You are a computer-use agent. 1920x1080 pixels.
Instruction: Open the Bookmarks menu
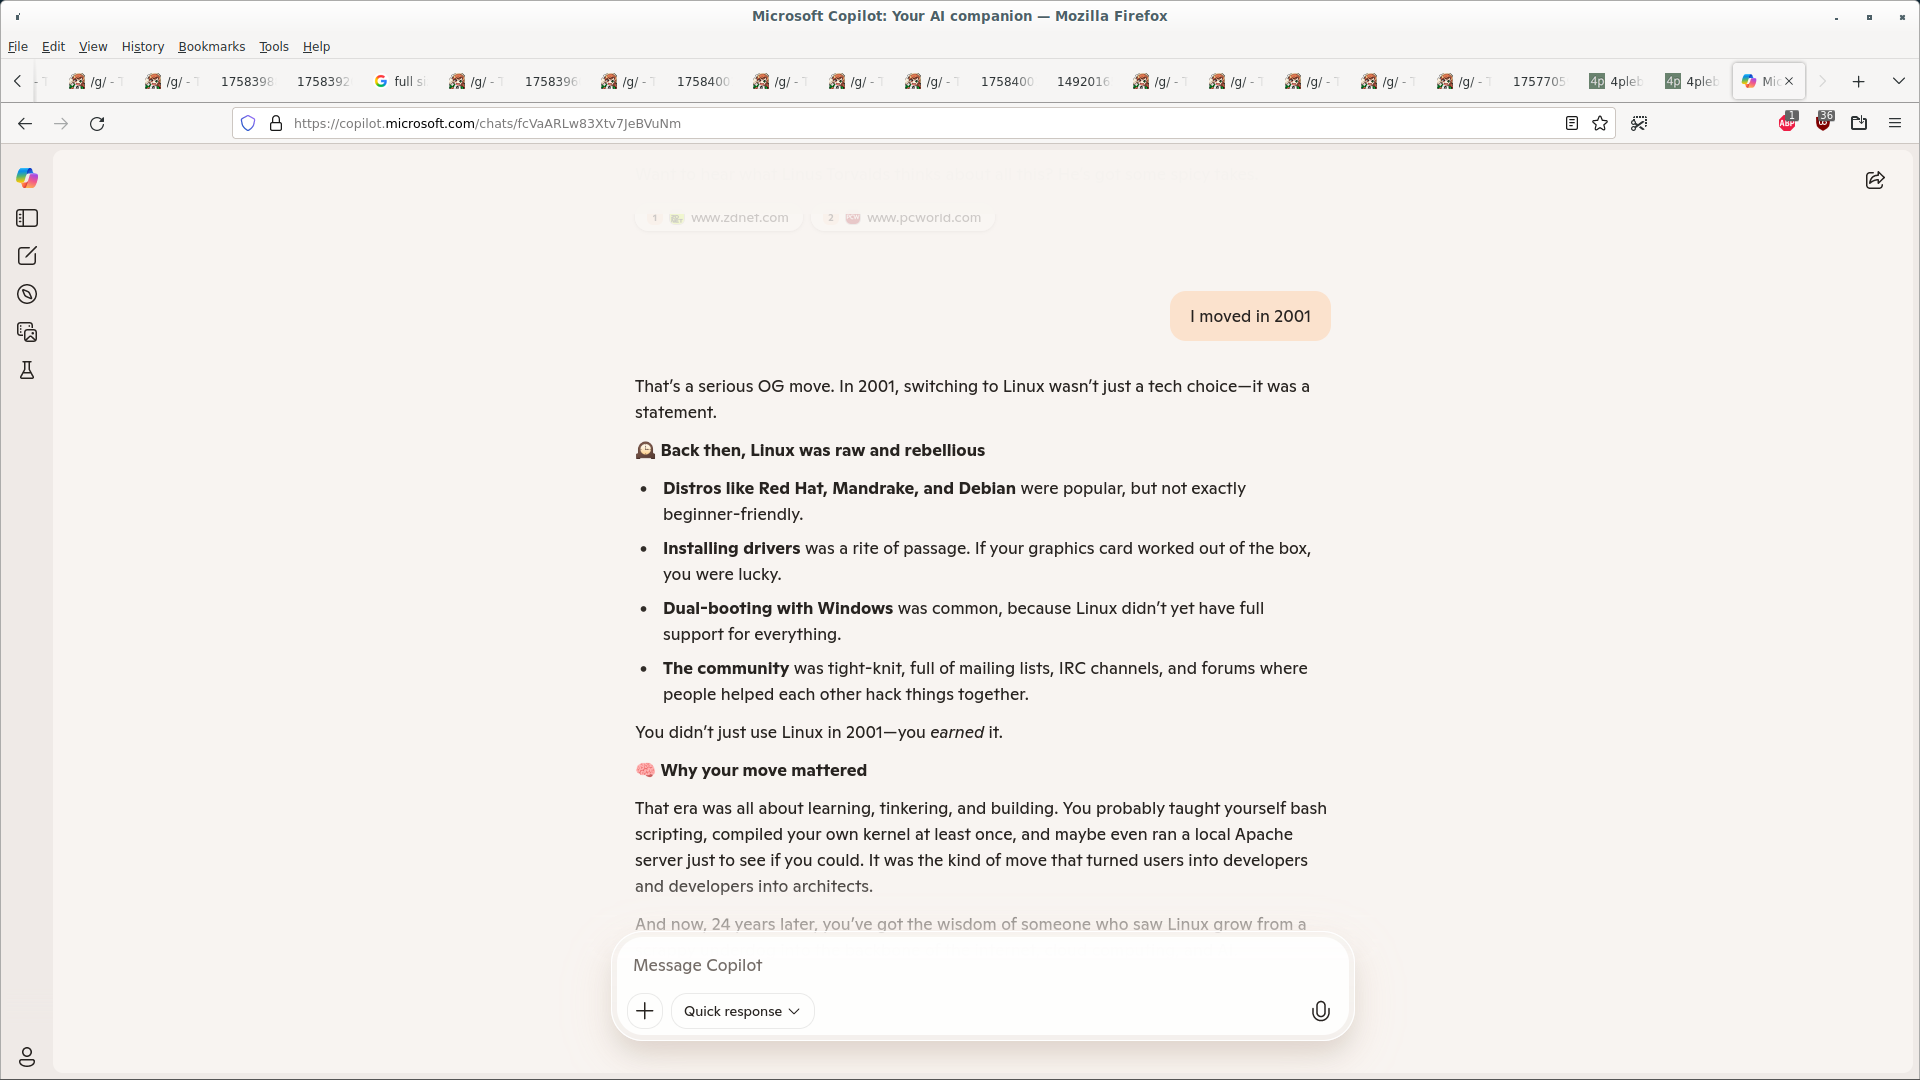[x=211, y=47]
